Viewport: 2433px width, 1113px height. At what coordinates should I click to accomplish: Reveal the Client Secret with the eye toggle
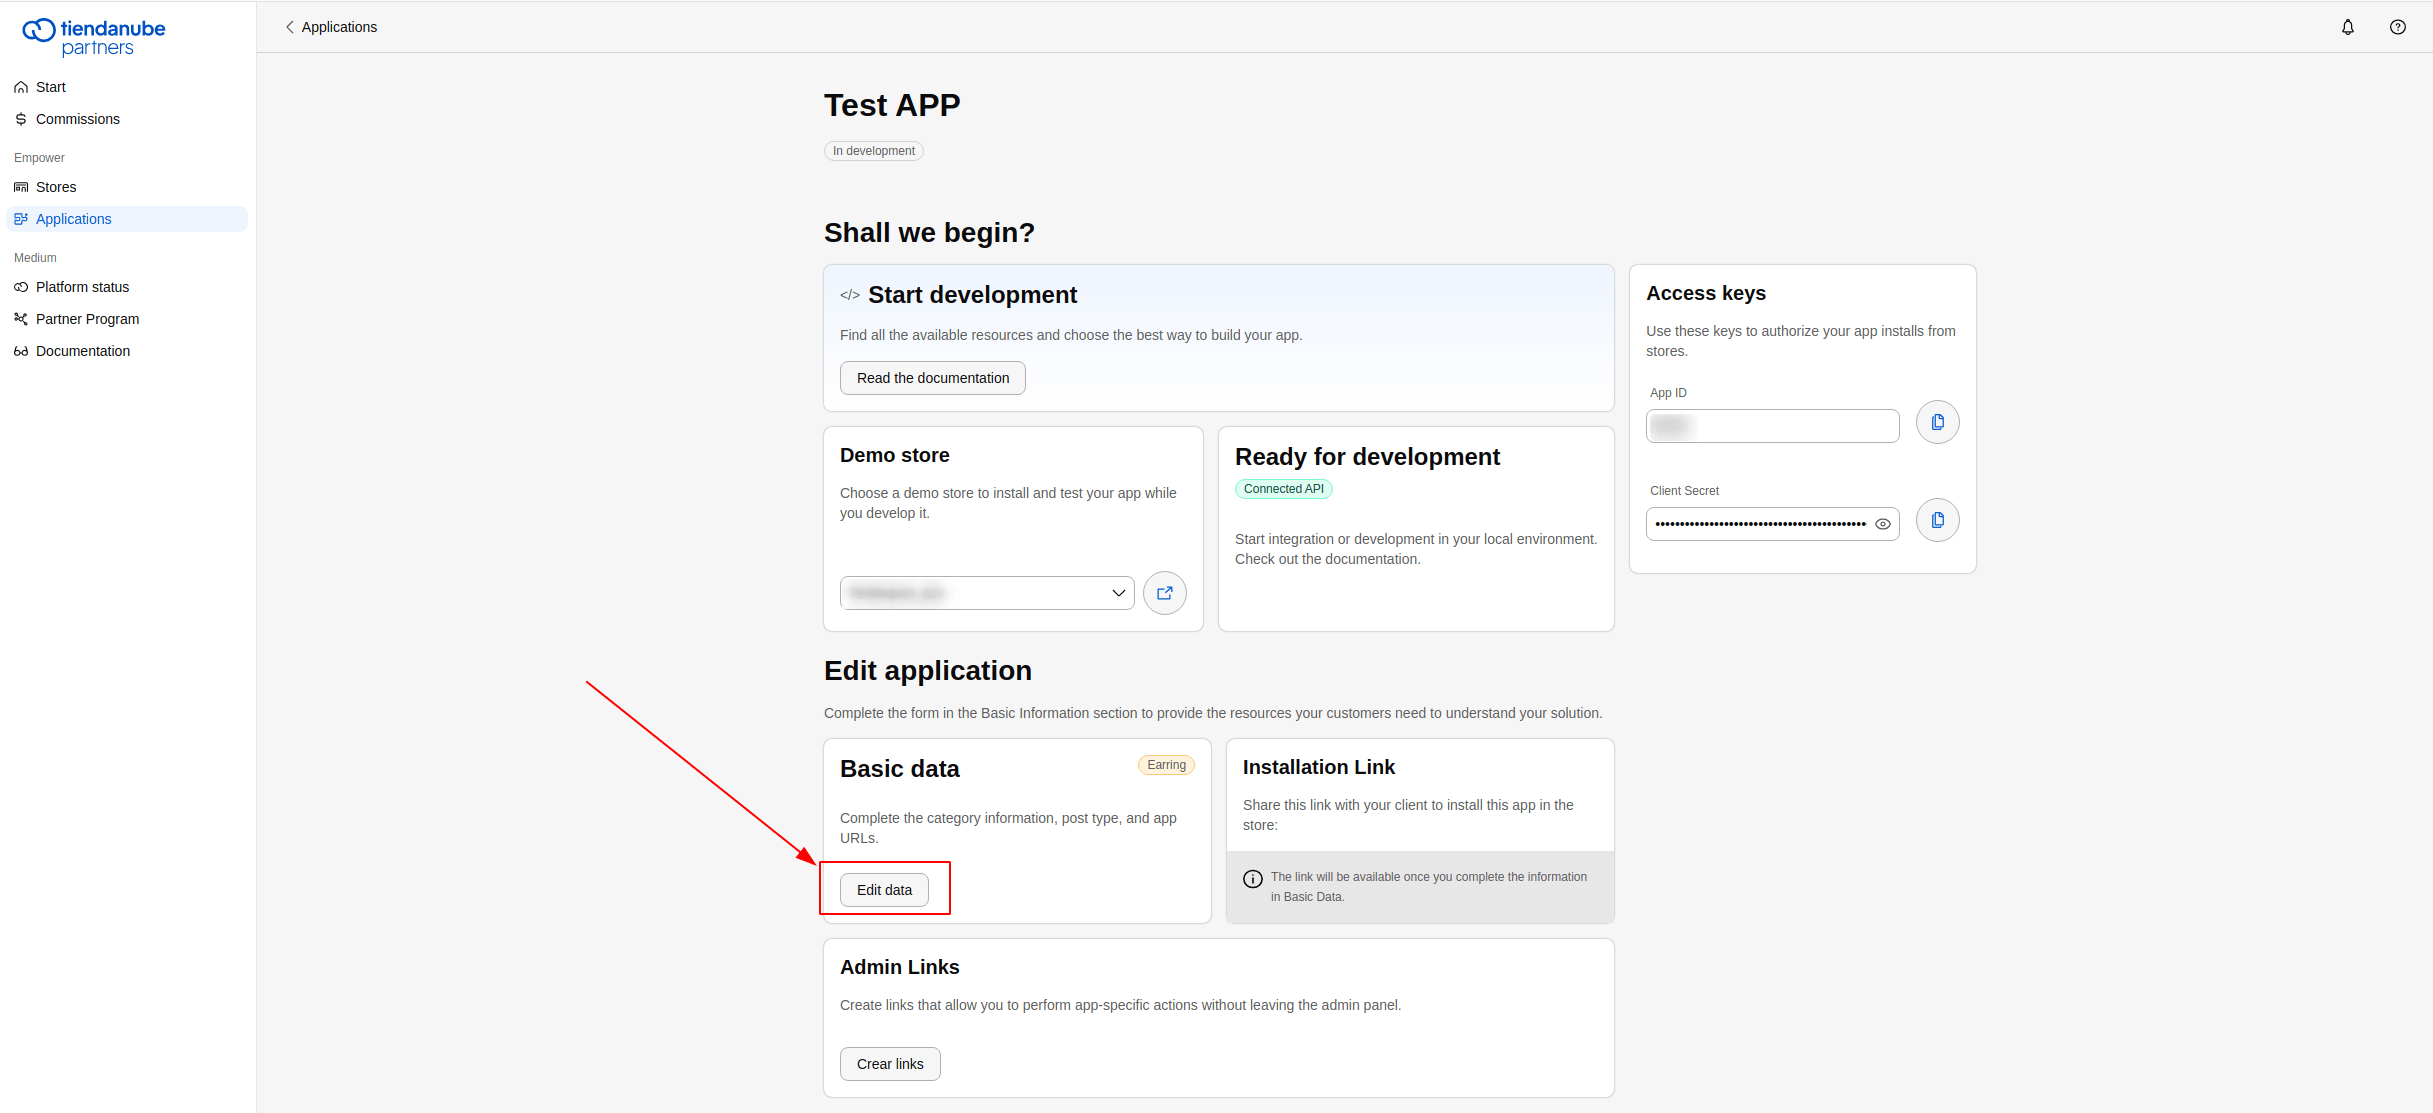1883,523
